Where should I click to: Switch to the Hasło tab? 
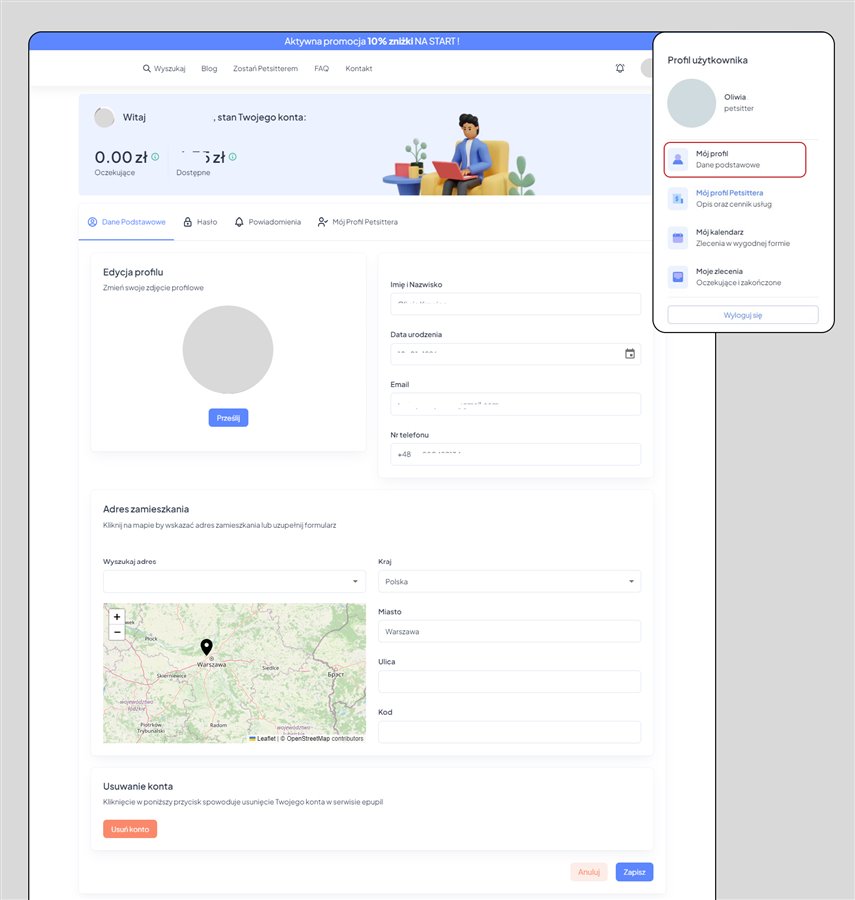coord(200,222)
